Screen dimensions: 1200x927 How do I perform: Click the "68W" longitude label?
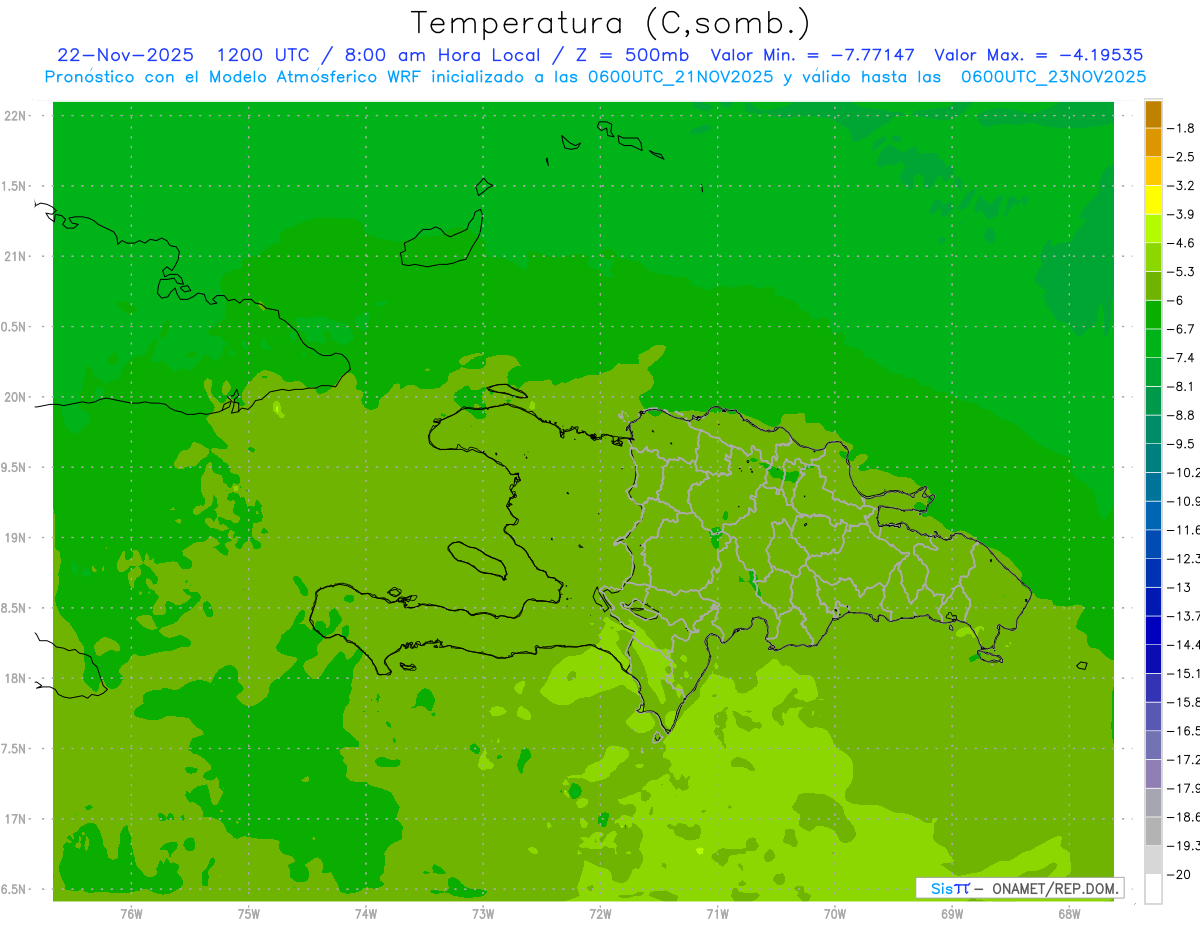click(1069, 913)
